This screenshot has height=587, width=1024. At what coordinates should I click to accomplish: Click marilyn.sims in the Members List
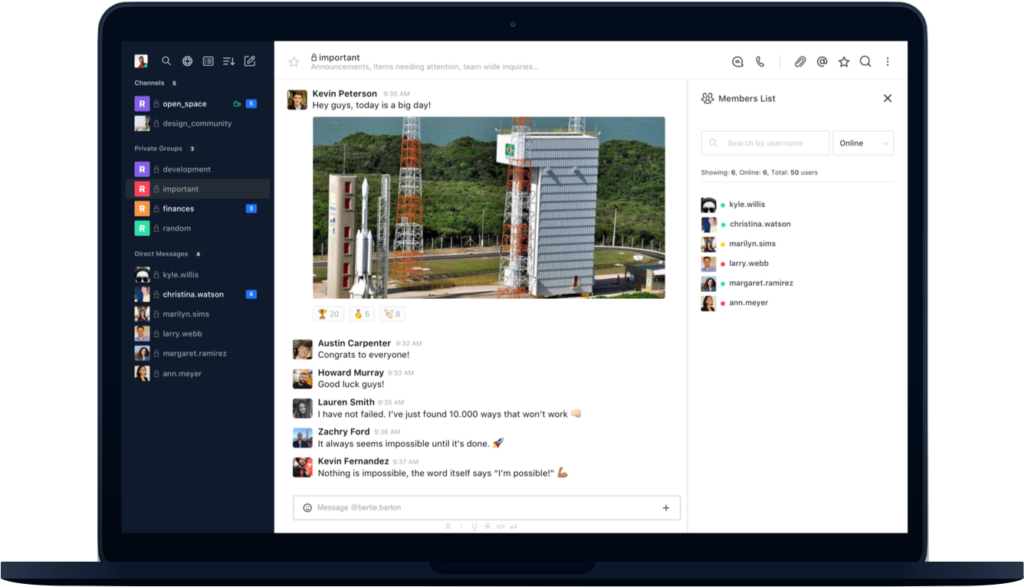tap(752, 244)
